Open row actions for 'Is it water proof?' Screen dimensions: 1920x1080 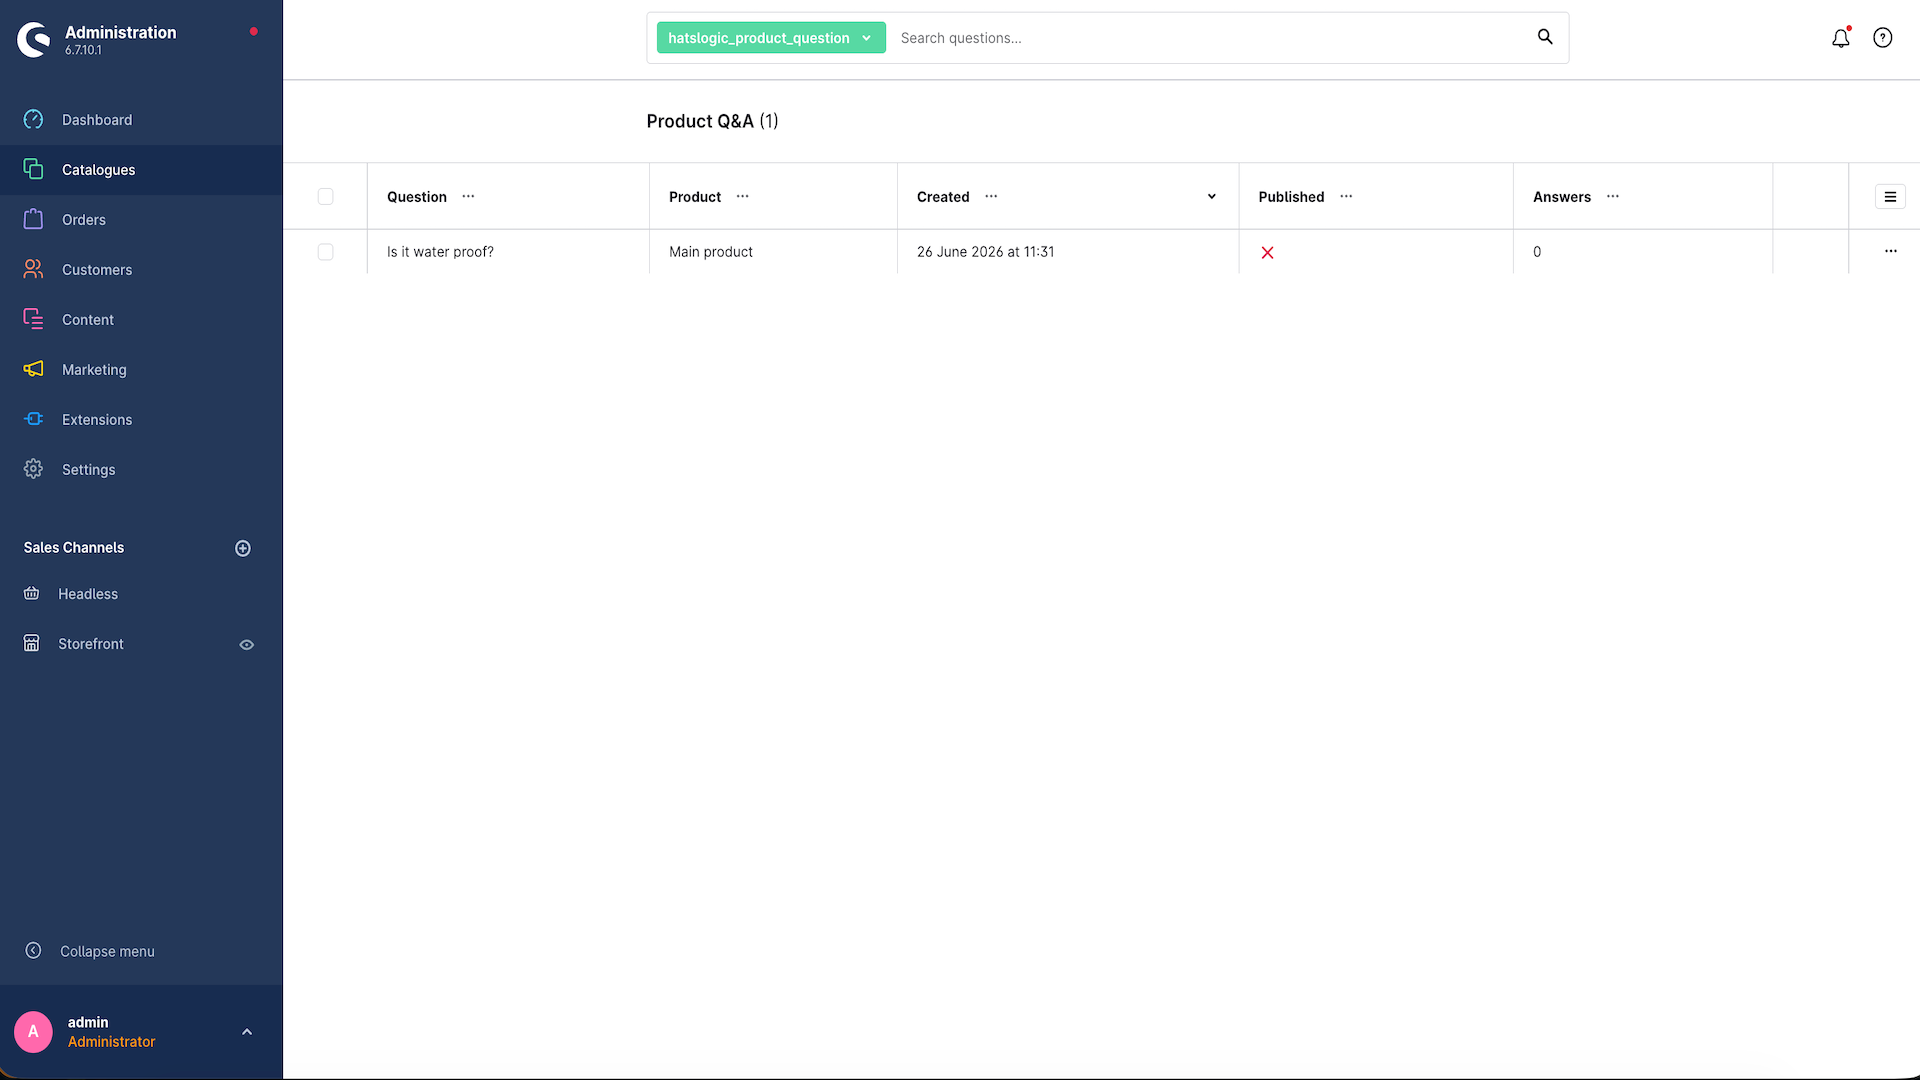1890,251
